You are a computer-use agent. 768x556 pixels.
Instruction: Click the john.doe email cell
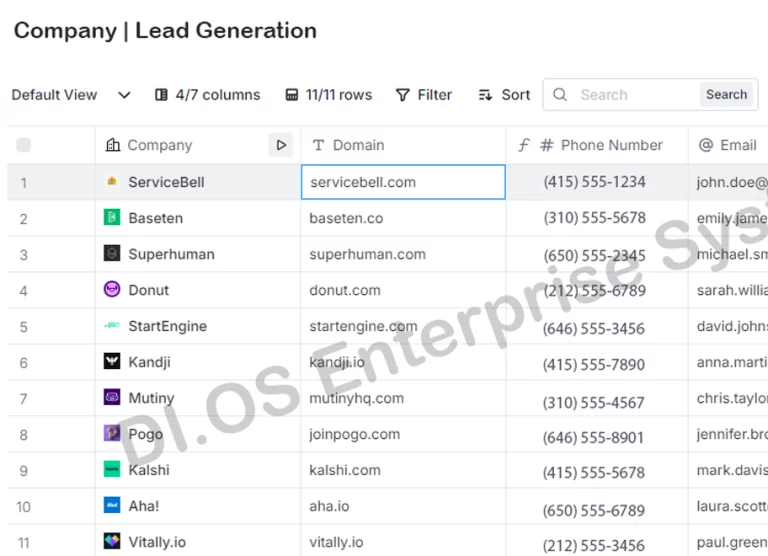[x=728, y=182]
